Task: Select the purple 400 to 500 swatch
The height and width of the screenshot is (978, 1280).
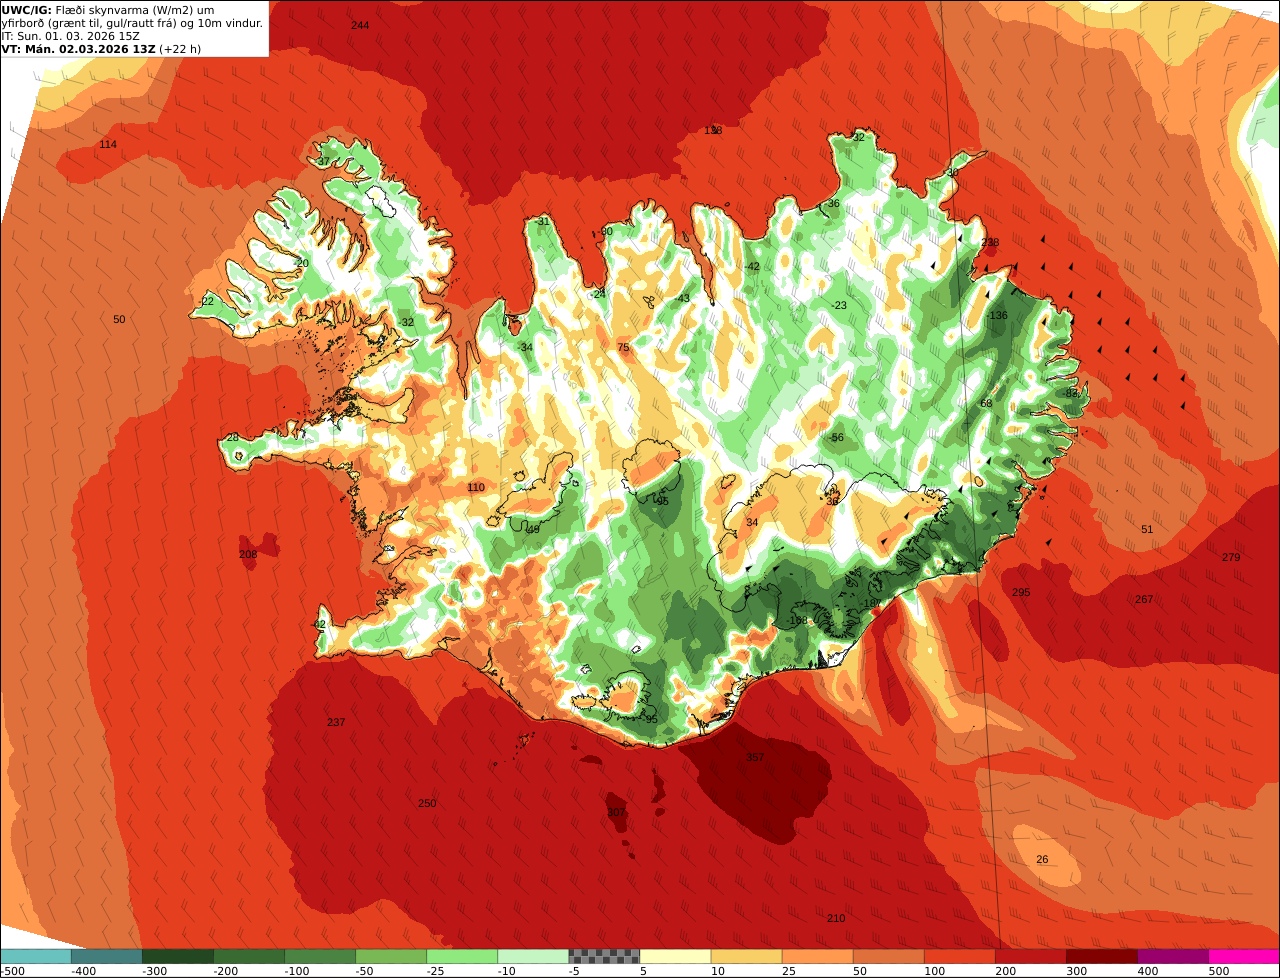Action: 1173,955
